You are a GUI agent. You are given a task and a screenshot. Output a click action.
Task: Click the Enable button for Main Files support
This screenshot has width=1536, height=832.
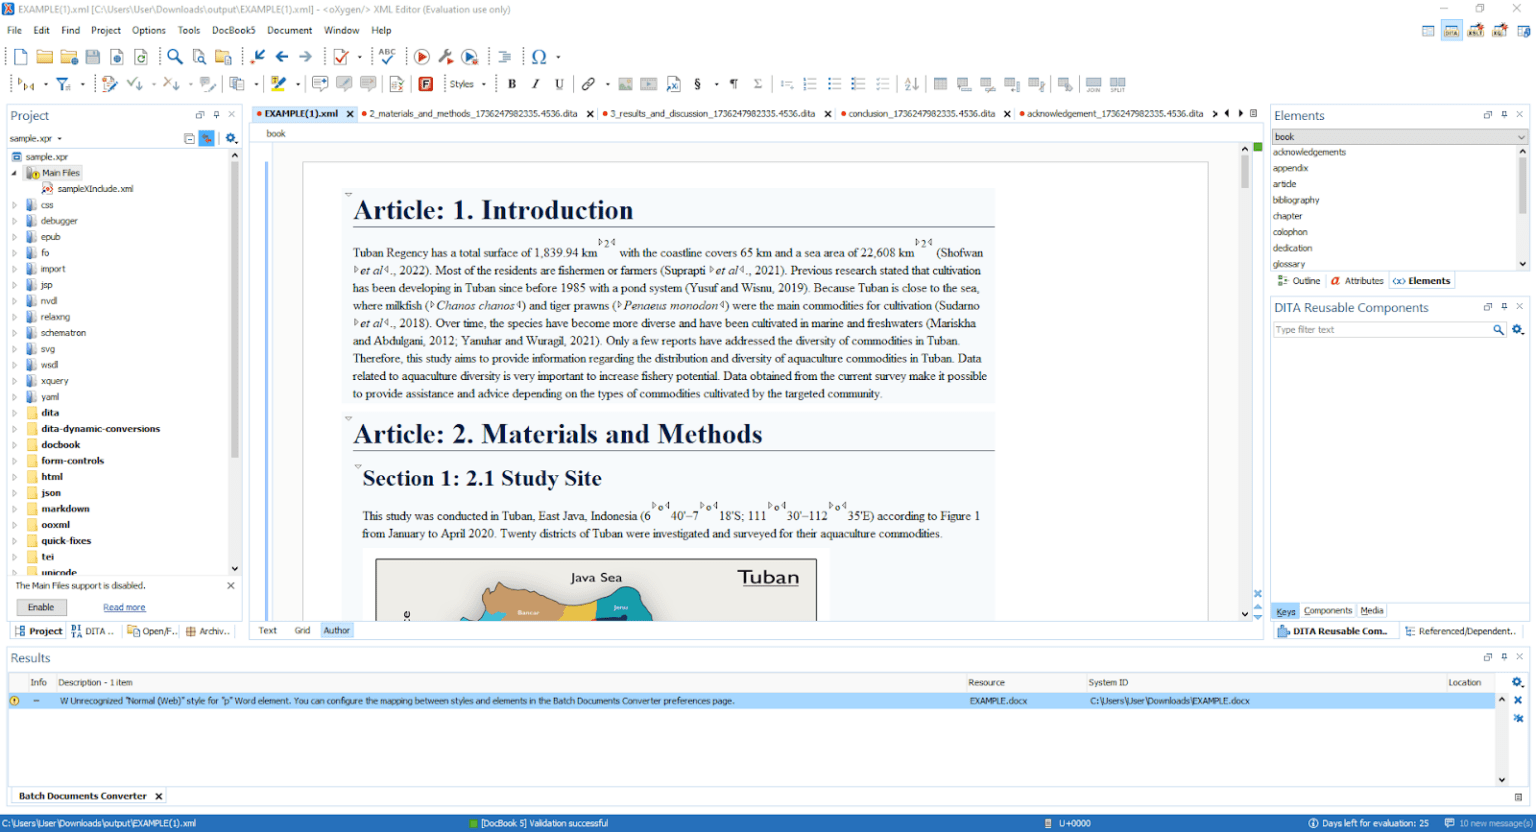coord(41,607)
